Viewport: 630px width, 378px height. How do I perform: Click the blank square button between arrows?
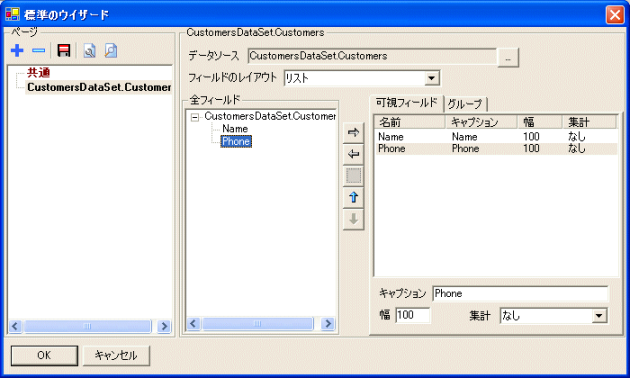point(354,176)
